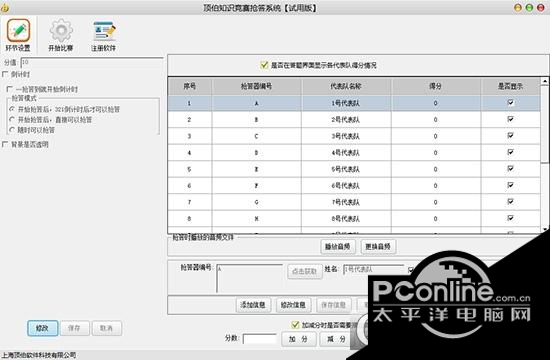Click buzzer code C in row 3
Viewport: 550px width, 360px height.
(x=256, y=136)
